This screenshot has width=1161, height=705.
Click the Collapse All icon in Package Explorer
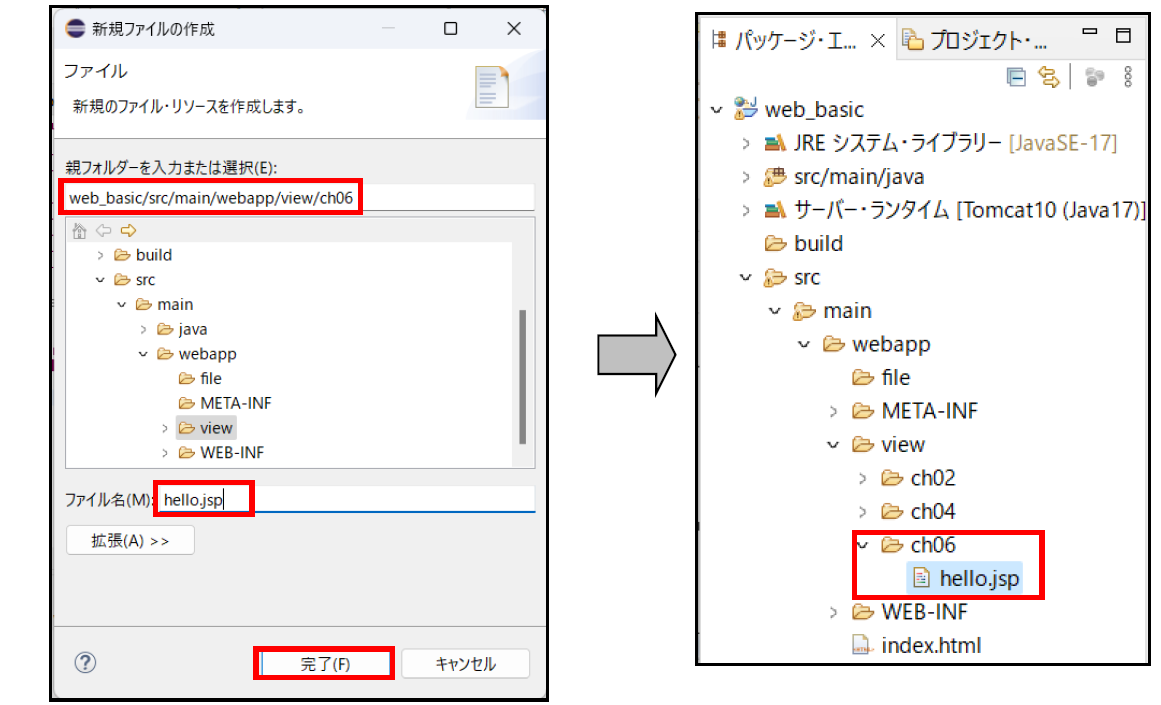[1016, 77]
